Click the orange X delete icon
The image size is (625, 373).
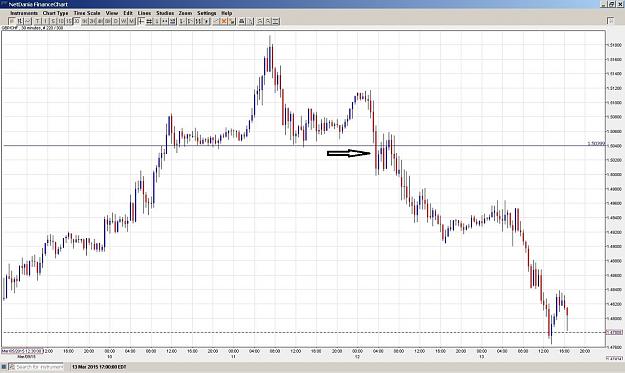[224, 21]
